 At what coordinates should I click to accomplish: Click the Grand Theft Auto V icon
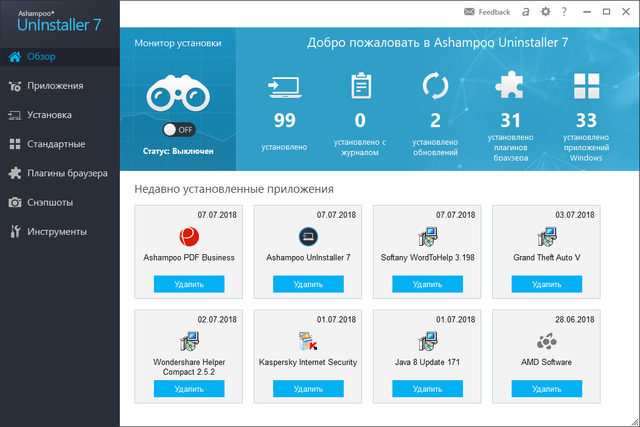[x=547, y=237]
